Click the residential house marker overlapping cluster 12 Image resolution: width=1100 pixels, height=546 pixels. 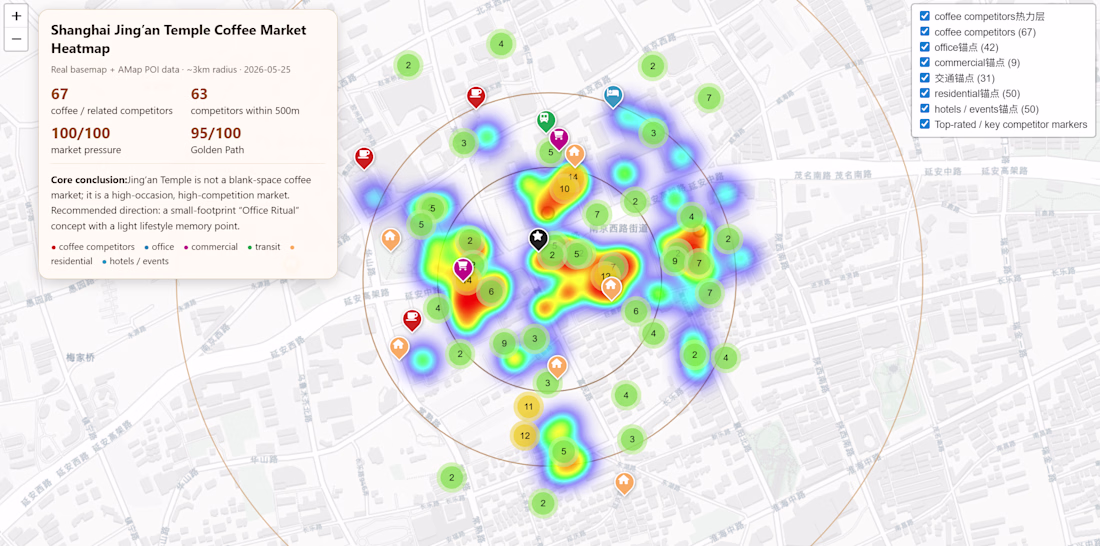611,288
